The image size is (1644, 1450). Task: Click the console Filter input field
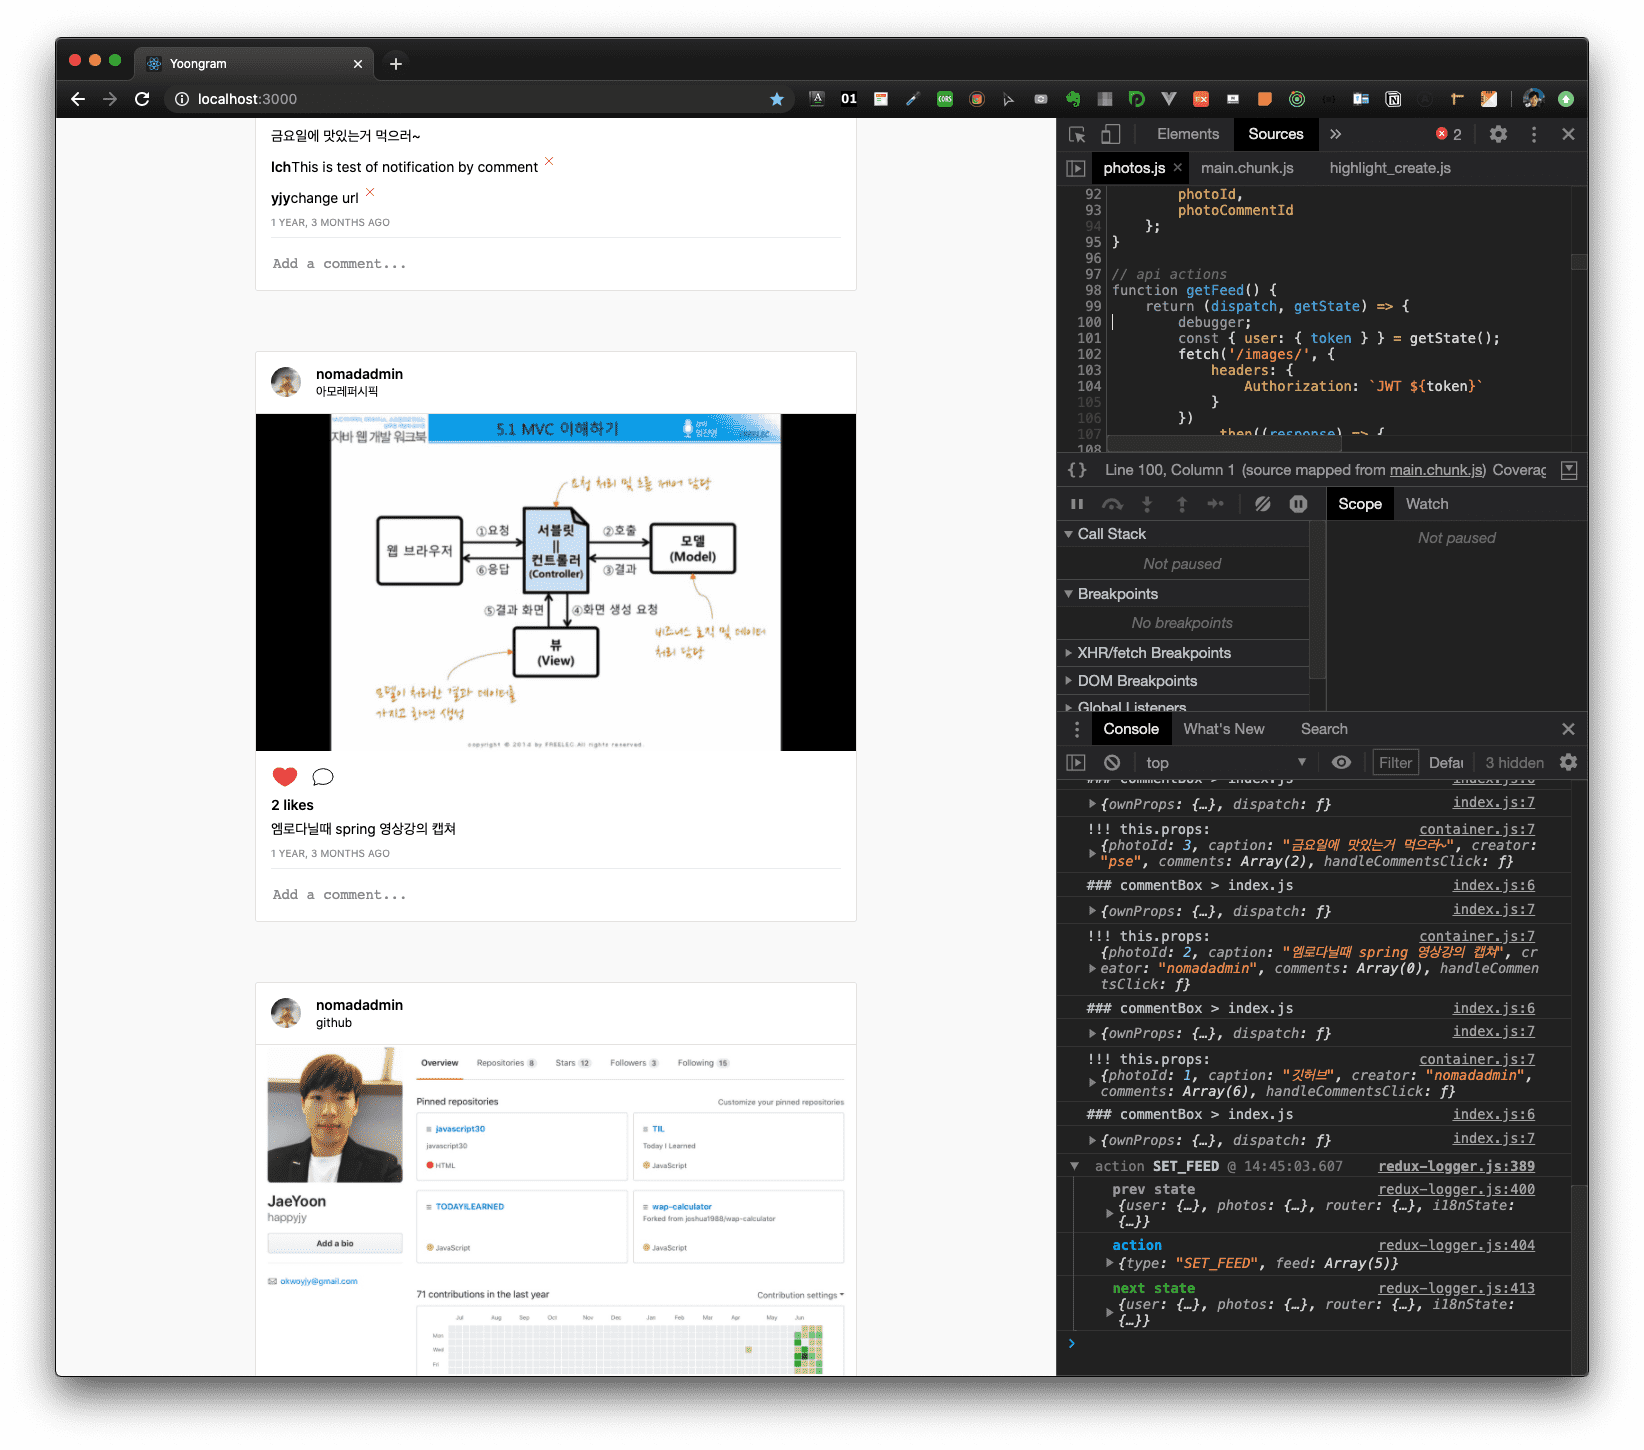coord(1395,762)
